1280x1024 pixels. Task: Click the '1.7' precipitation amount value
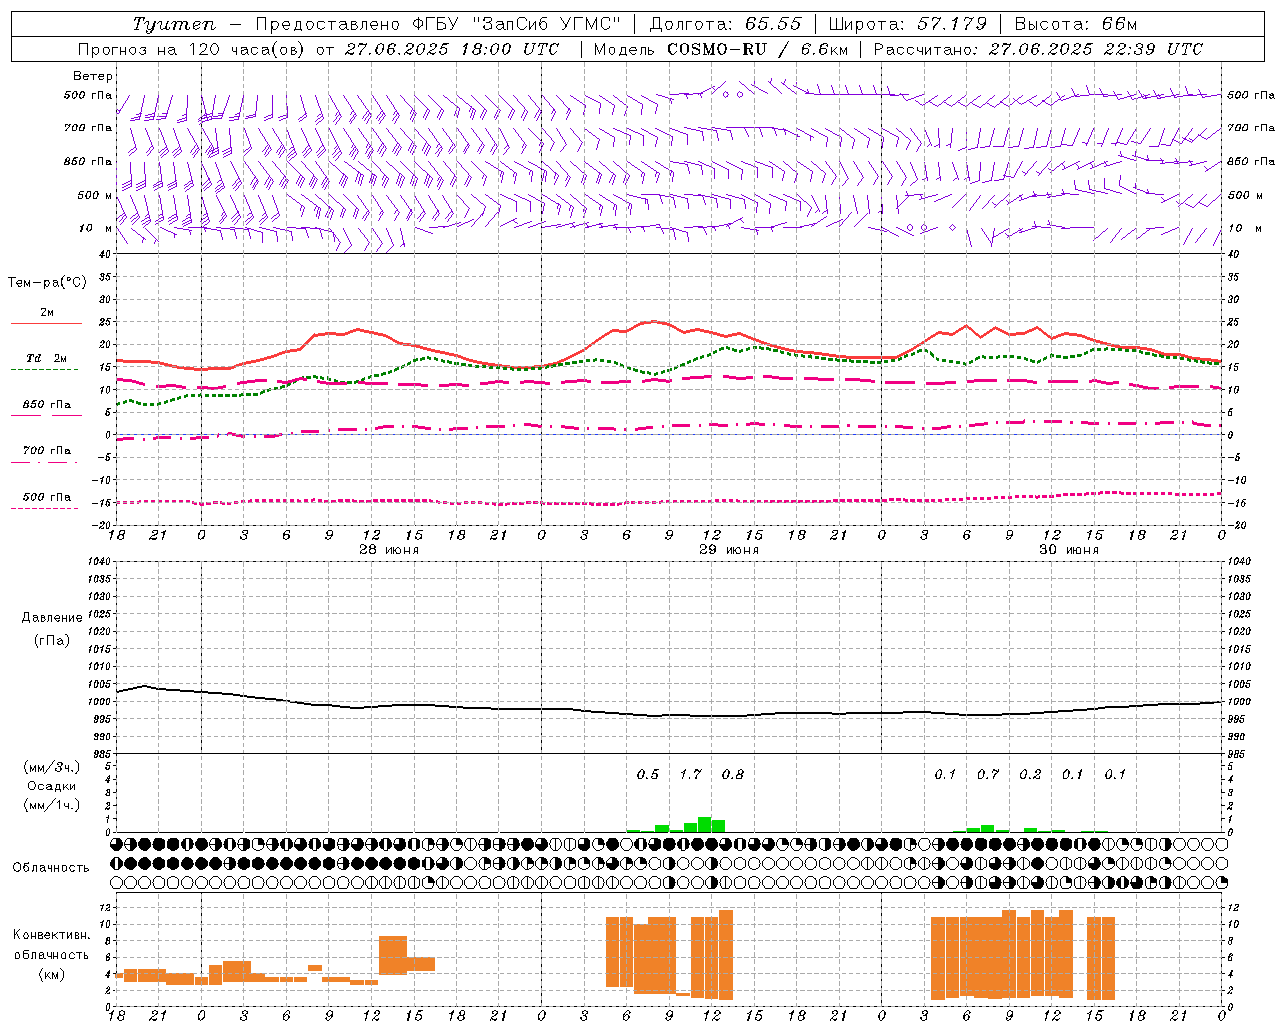[691, 775]
